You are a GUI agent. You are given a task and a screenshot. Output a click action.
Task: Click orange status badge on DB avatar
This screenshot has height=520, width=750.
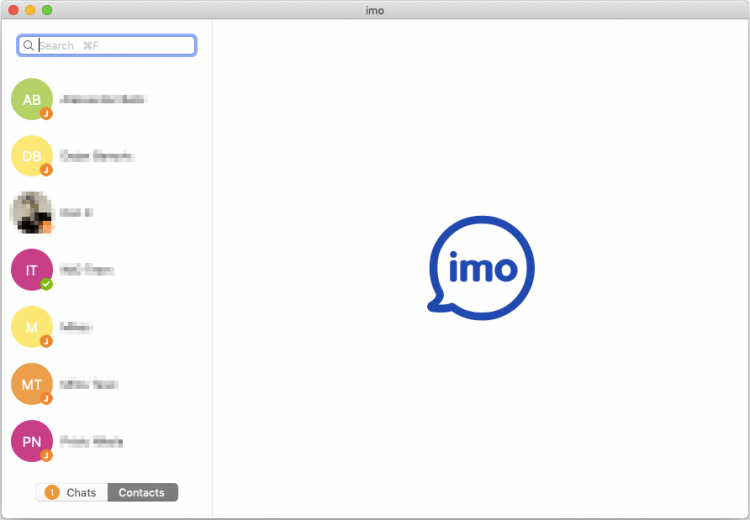click(46, 170)
